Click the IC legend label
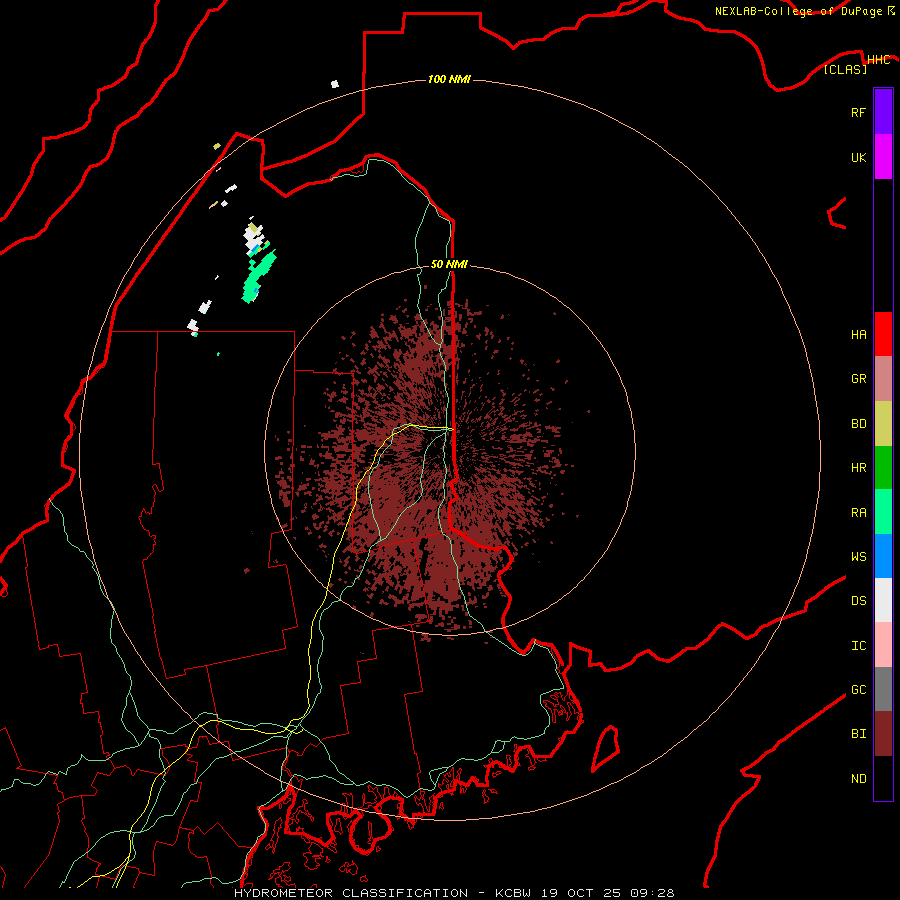Image resolution: width=900 pixels, height=900 pixels. [x=858, y=646]
